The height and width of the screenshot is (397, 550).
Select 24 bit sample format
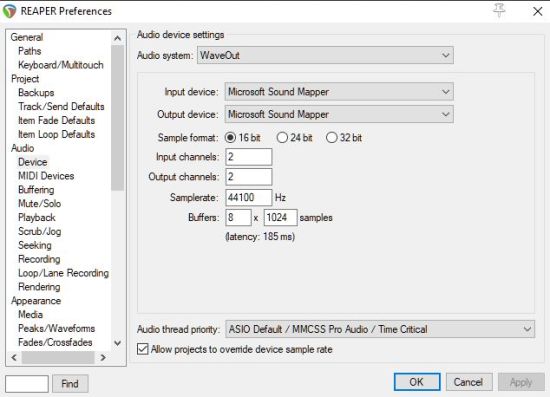point(294,137)
